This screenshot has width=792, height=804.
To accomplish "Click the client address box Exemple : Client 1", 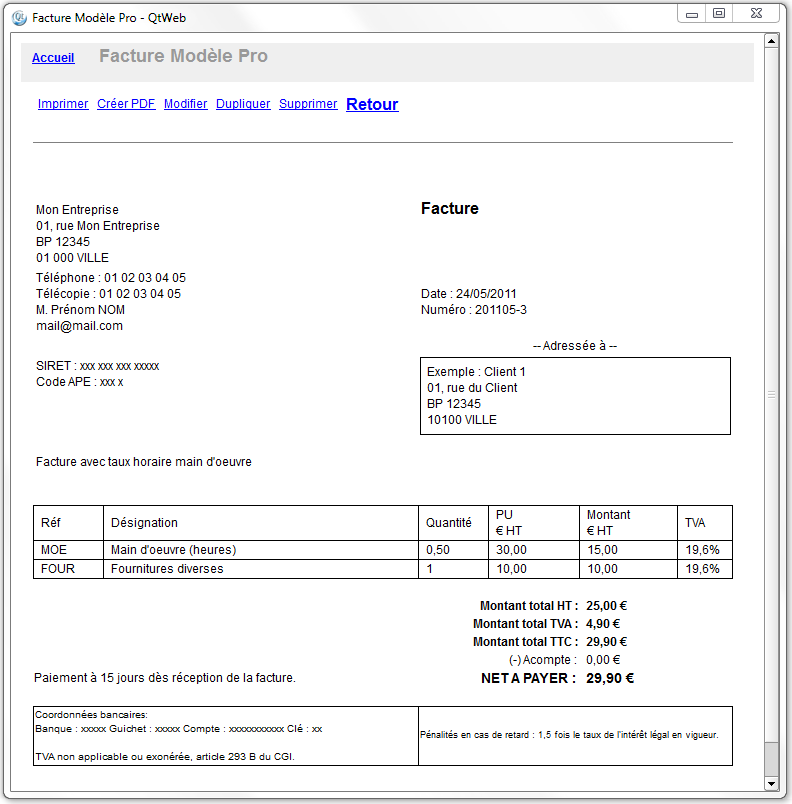I will pos(575,396).
